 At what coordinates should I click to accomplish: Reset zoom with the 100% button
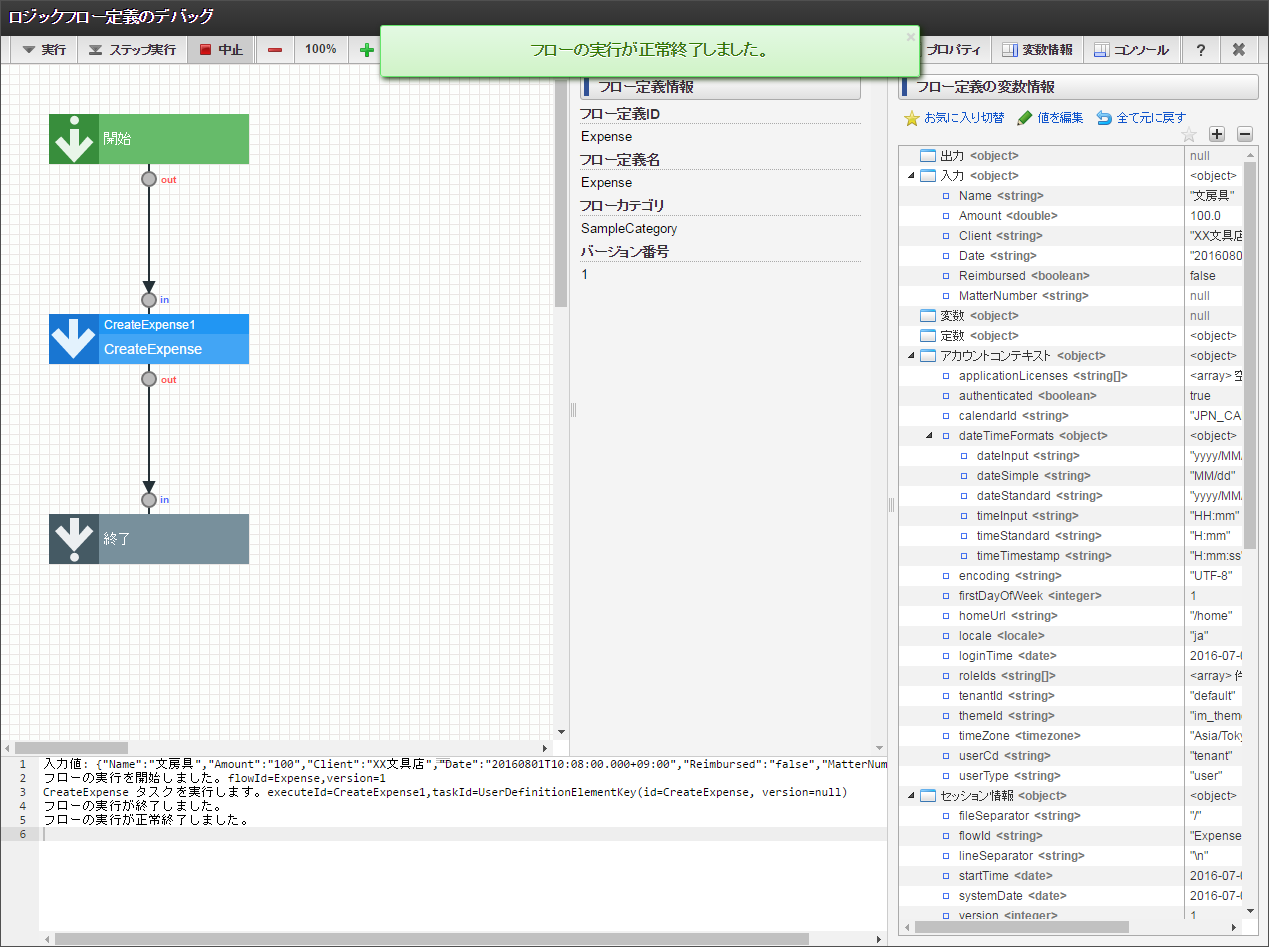click(320, 49)
